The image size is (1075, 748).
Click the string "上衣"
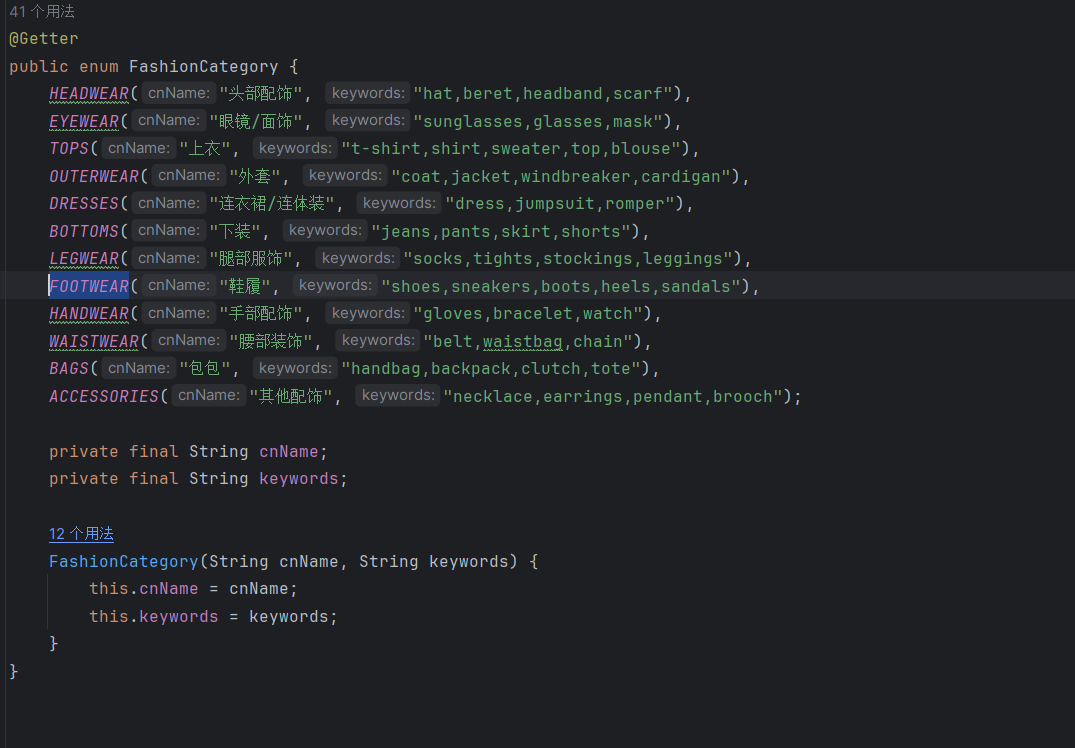204,149
